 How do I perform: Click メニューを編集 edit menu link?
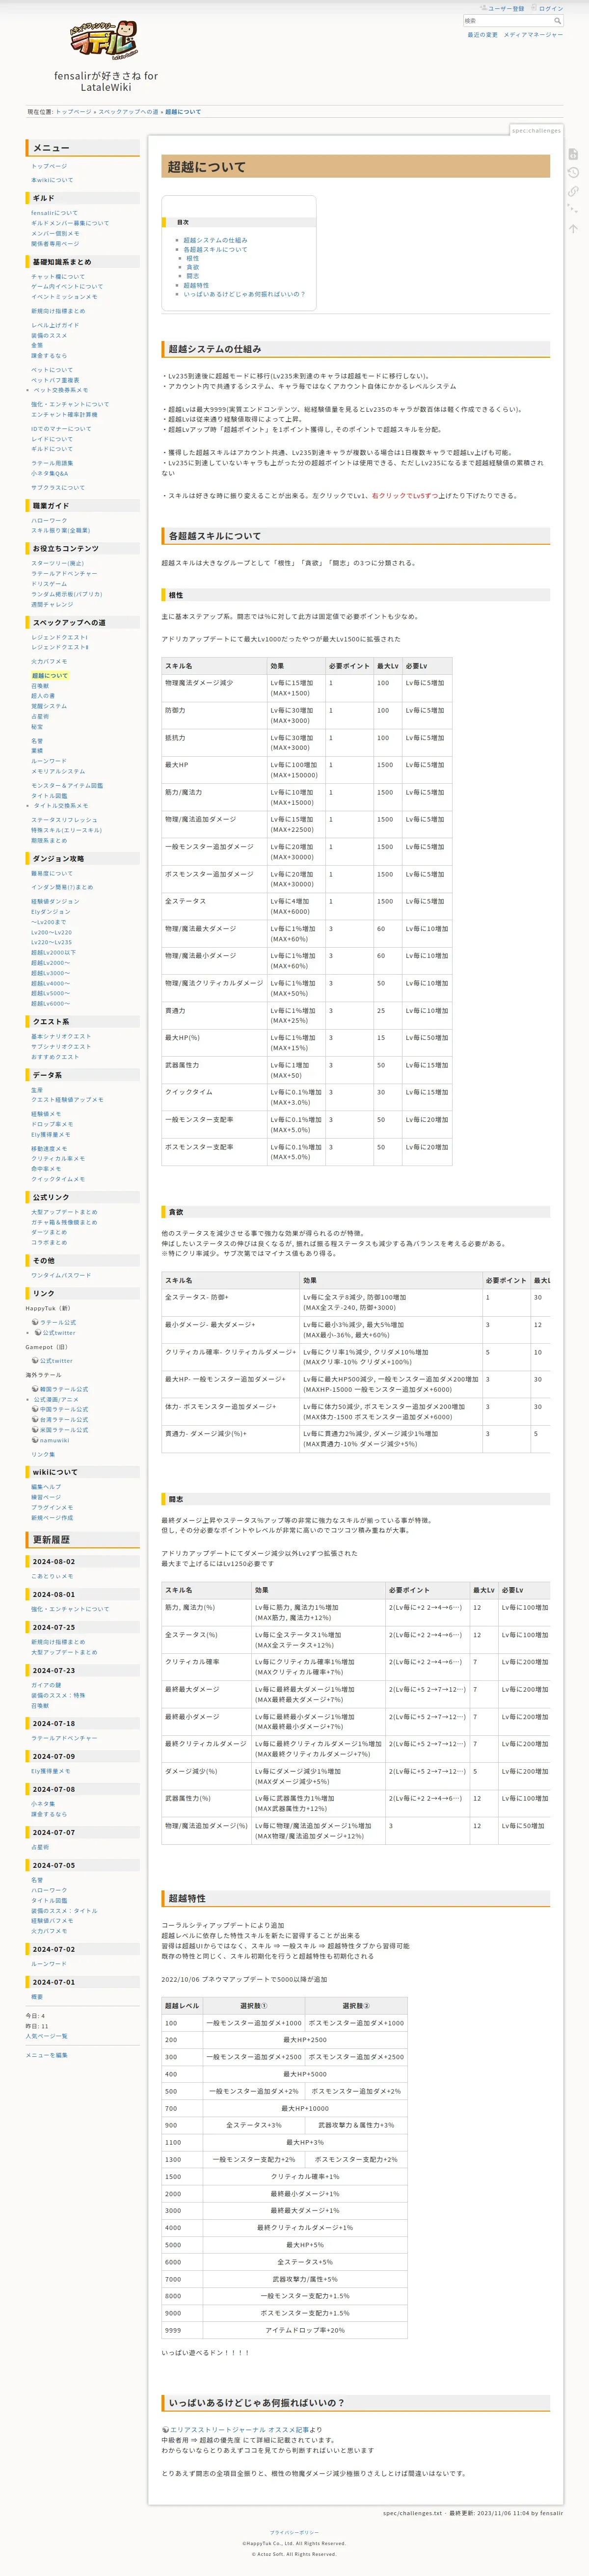pyautogui.click(x=46, y=2055)
